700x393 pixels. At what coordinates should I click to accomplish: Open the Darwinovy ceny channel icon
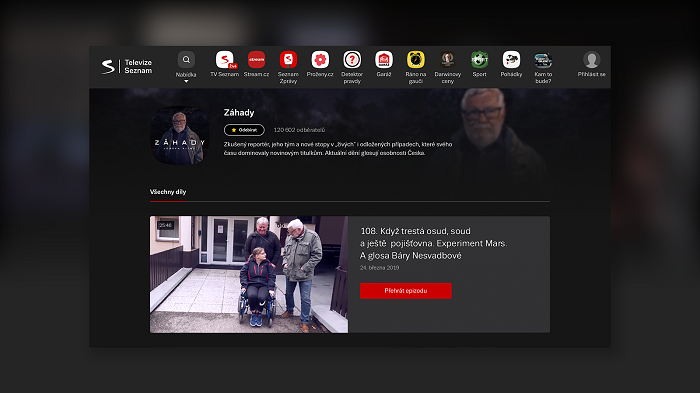pyautogui.click(x=447, y=59)
